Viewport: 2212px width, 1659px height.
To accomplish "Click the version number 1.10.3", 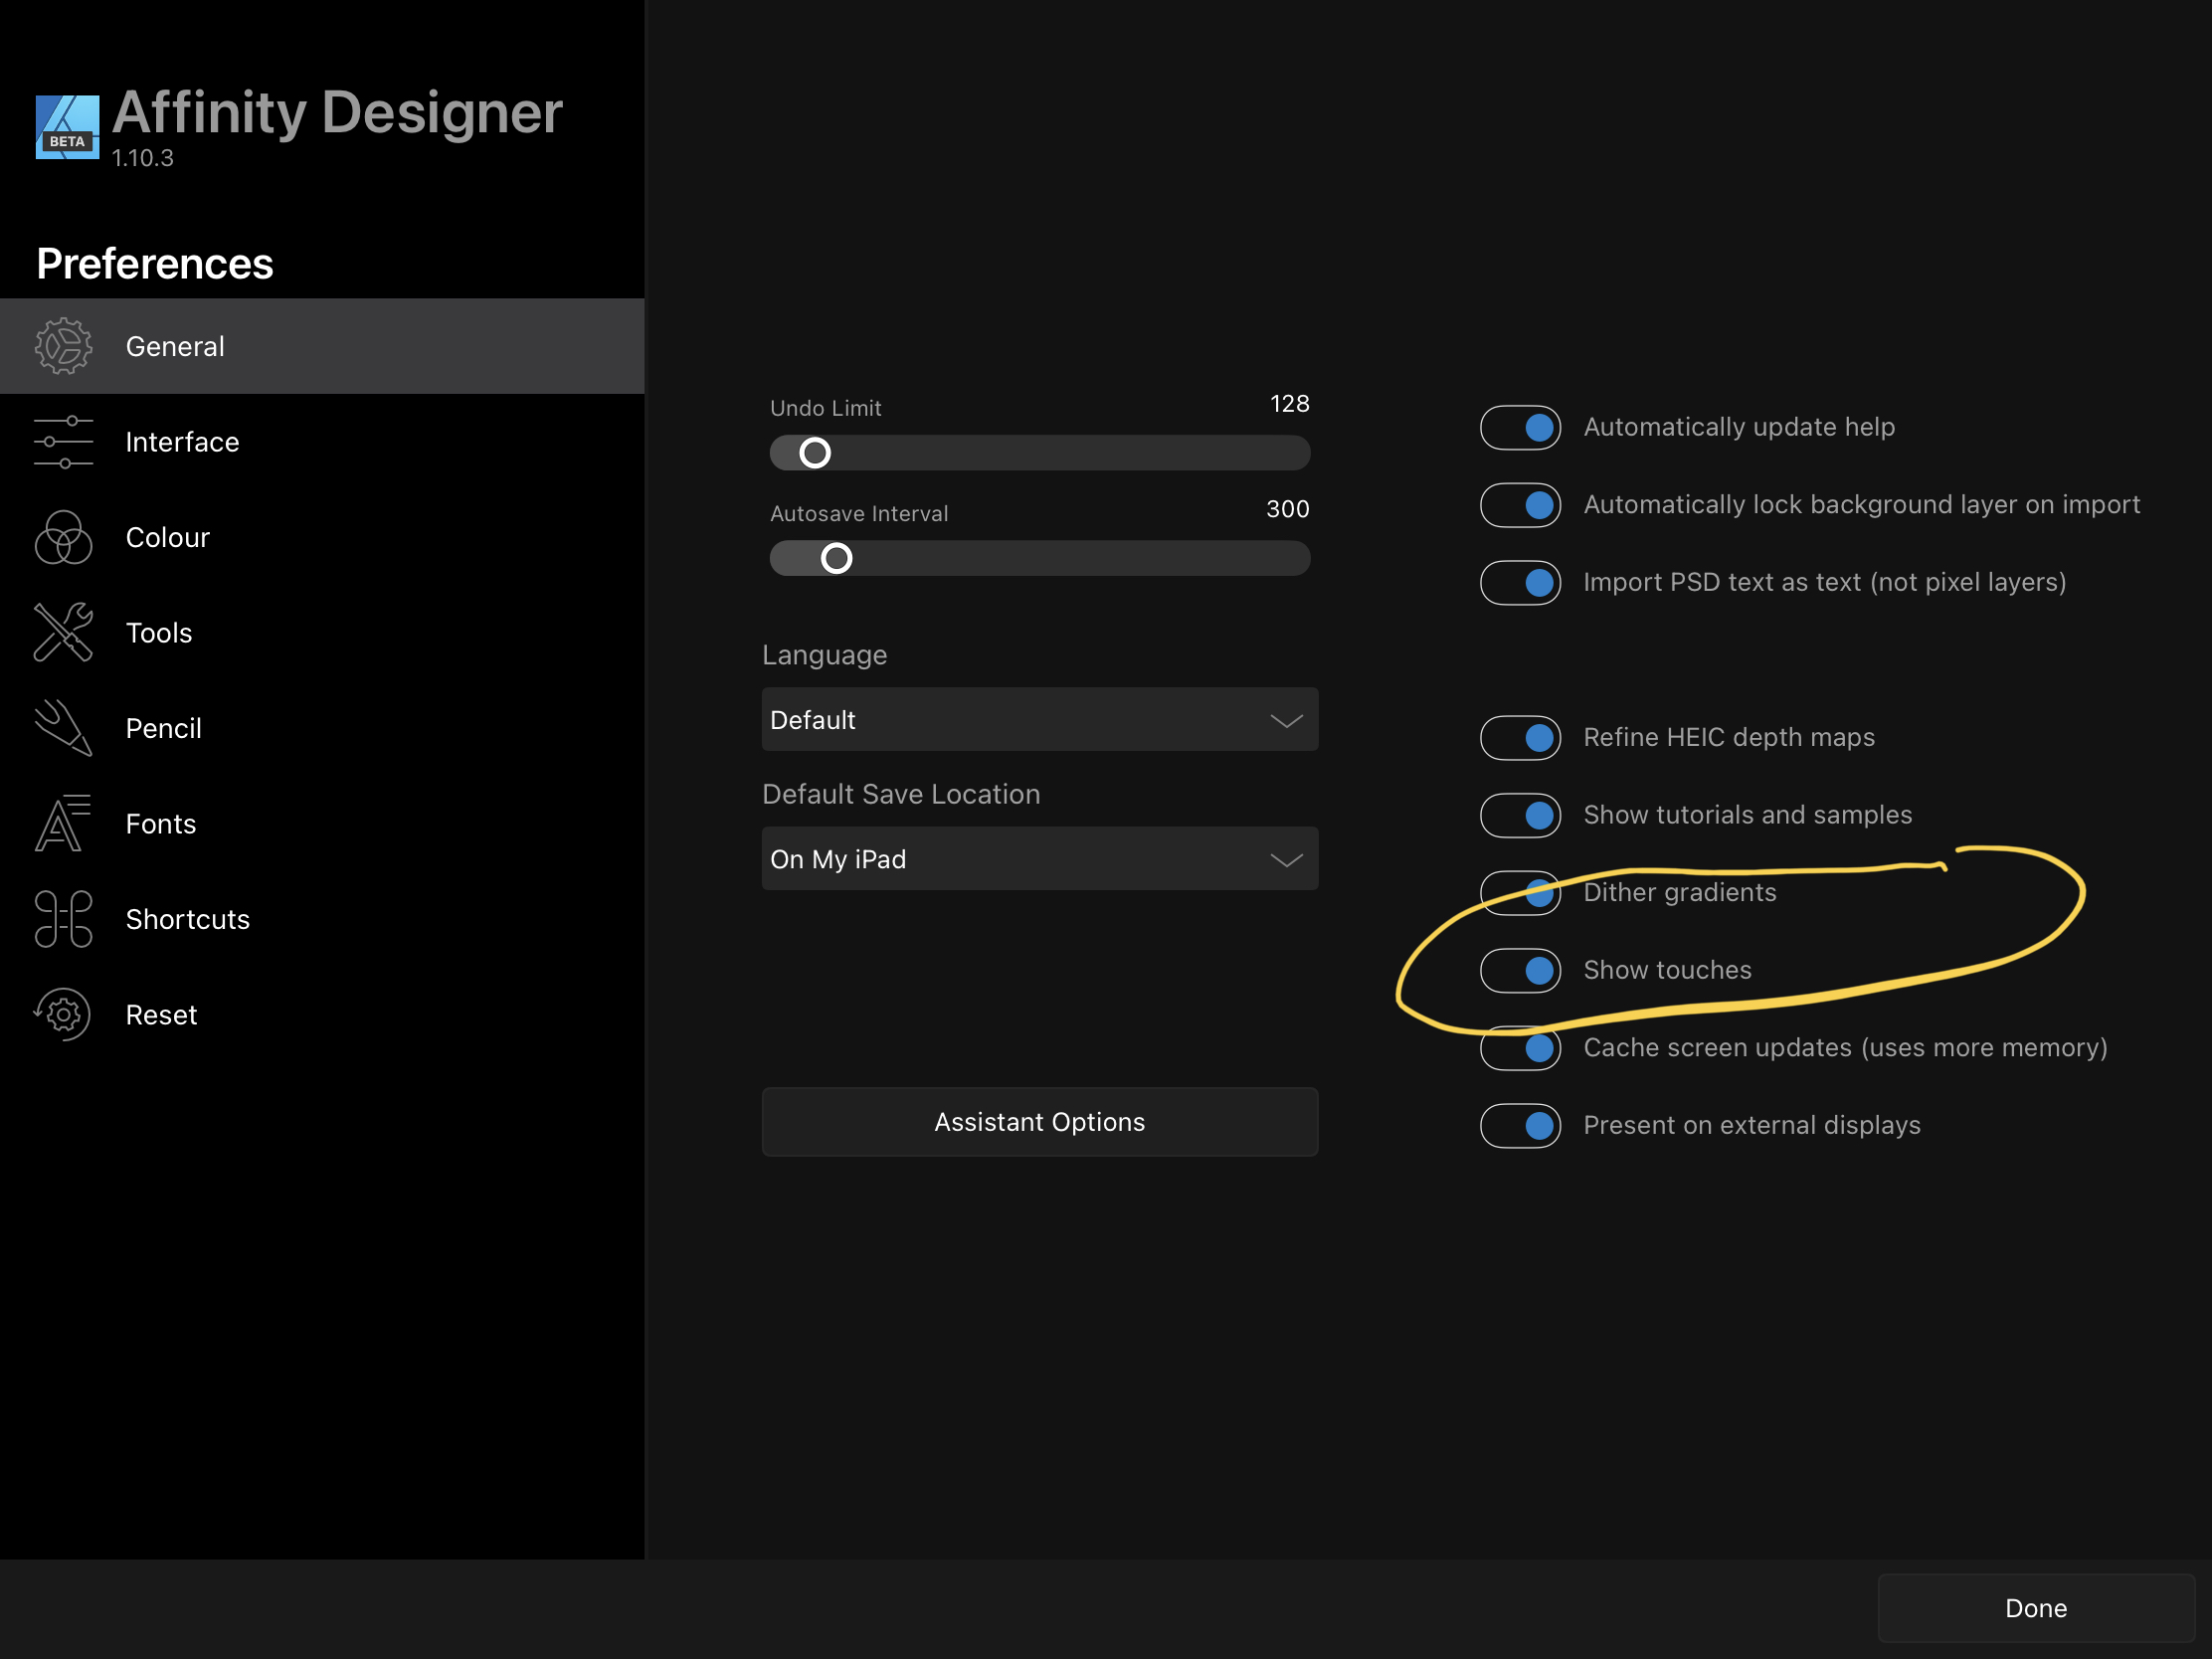I will pos(142,158).
